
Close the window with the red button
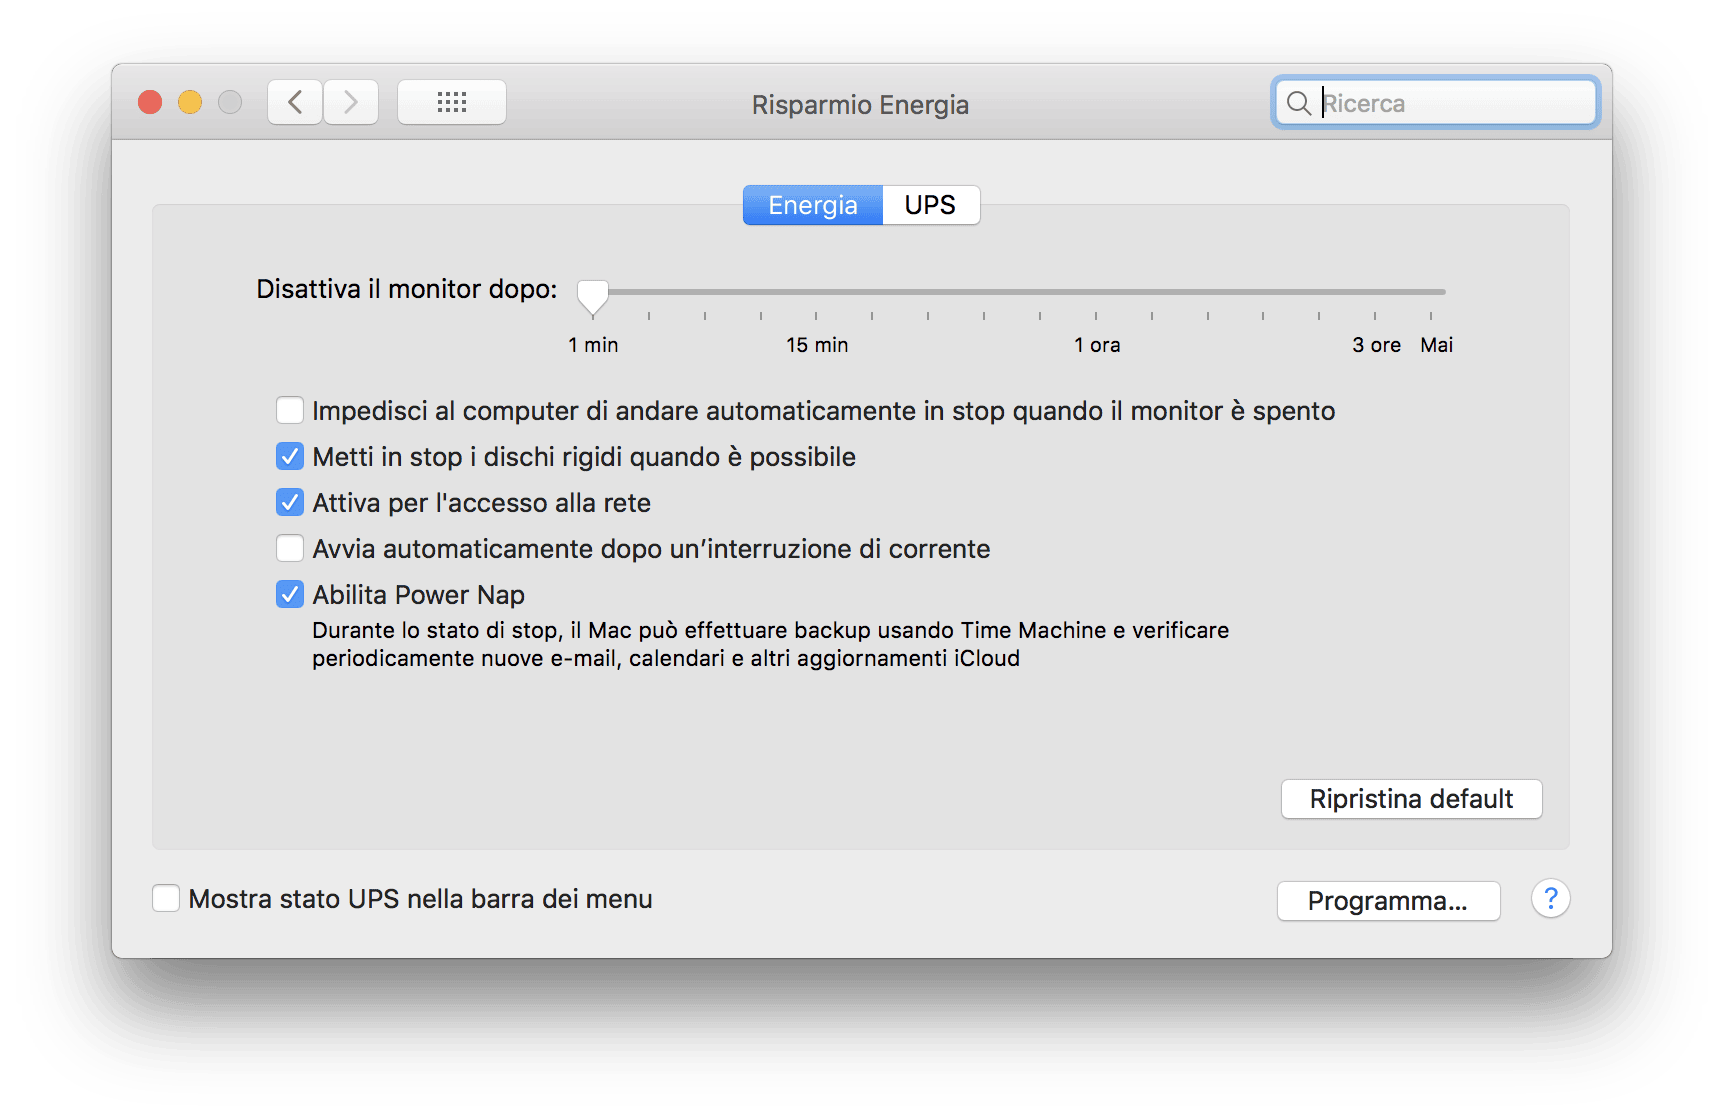[x=150, y=102]
